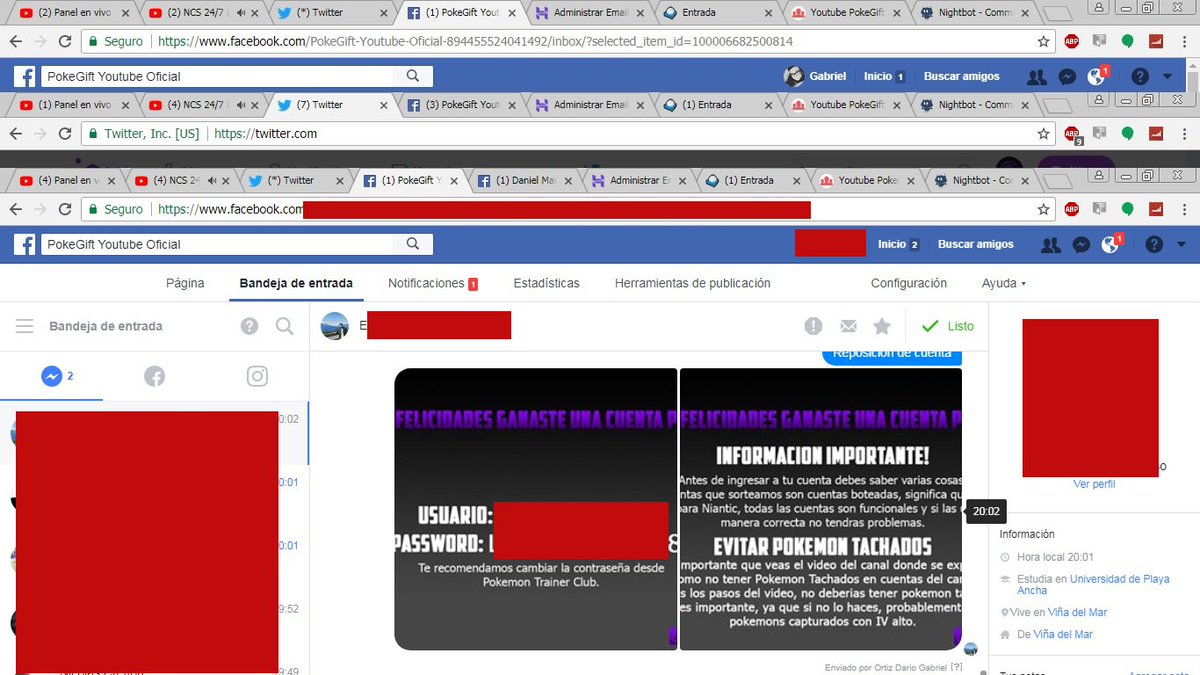The width and height of the screenshot is (1200, 675).
Task: Switch to Facebook comments inbox icon
Action: (x=154, y=376)
